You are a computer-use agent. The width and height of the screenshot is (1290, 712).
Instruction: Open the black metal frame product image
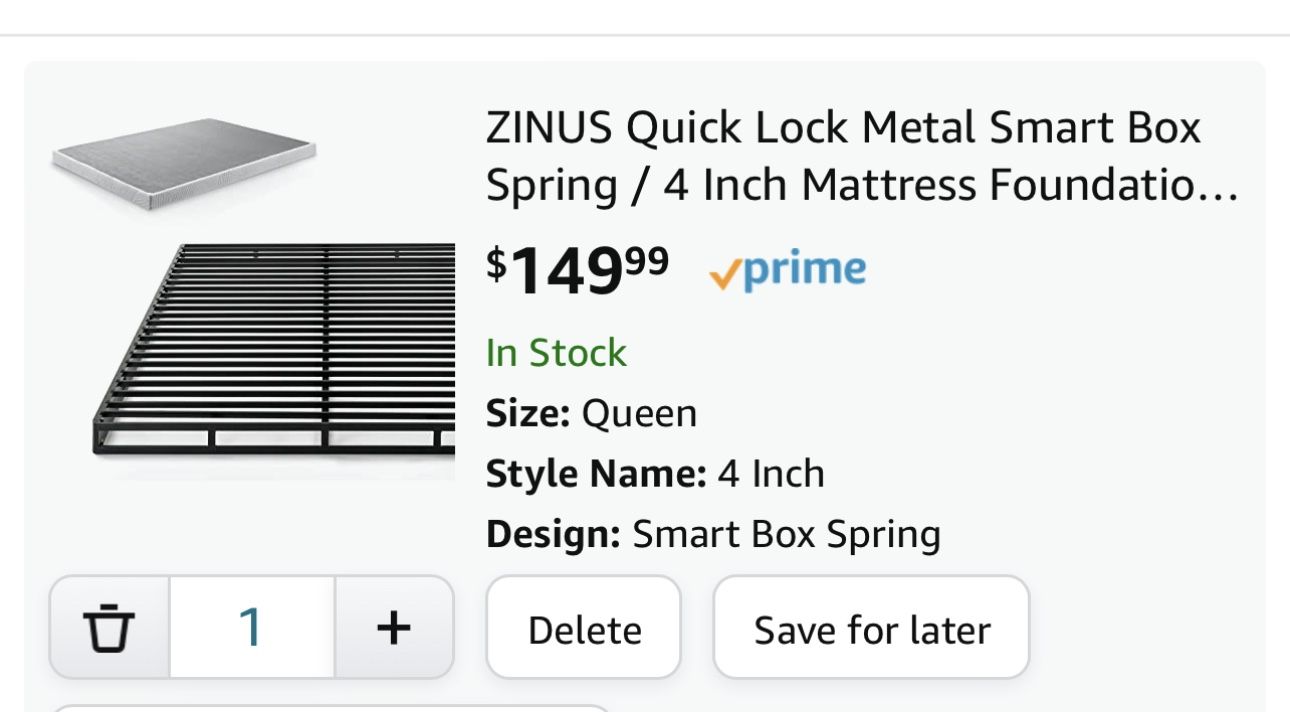coord(273,351)
